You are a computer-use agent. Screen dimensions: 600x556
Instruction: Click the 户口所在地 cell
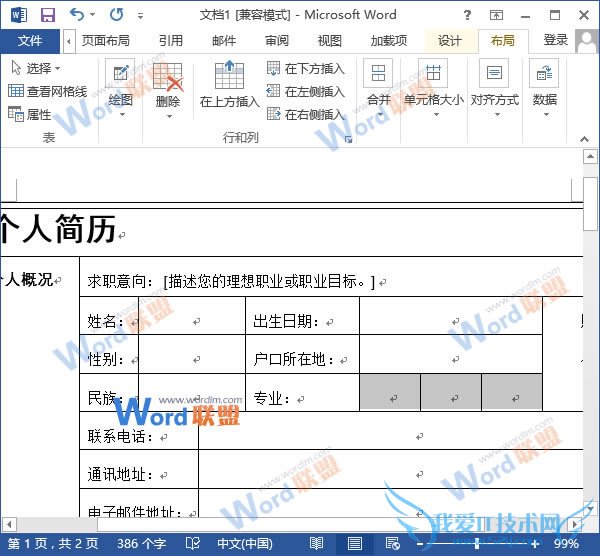pos(302,355)
